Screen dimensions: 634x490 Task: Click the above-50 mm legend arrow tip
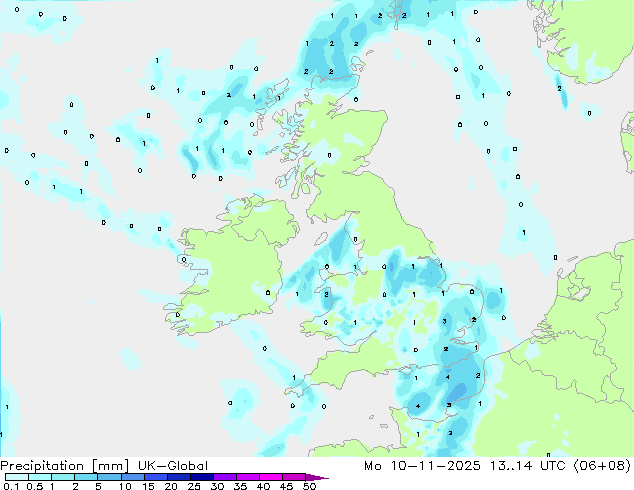[317, 477]
